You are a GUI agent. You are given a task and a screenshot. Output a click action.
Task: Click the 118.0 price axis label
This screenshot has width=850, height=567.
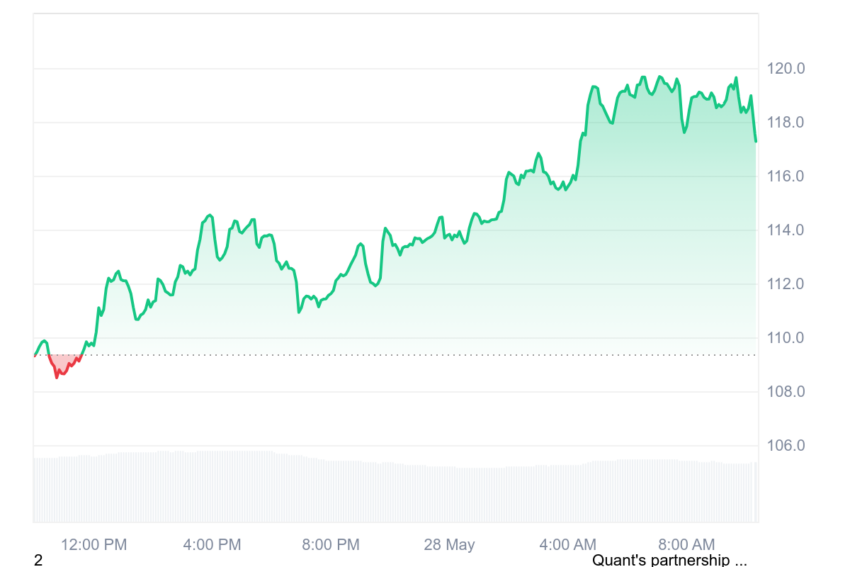pos(785,122)
